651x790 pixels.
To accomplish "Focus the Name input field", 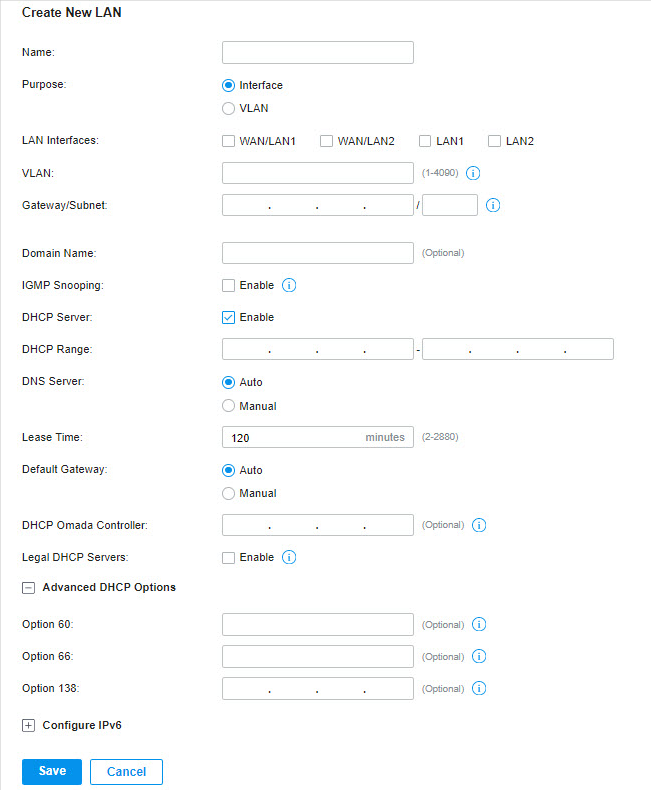I will 317,52.
